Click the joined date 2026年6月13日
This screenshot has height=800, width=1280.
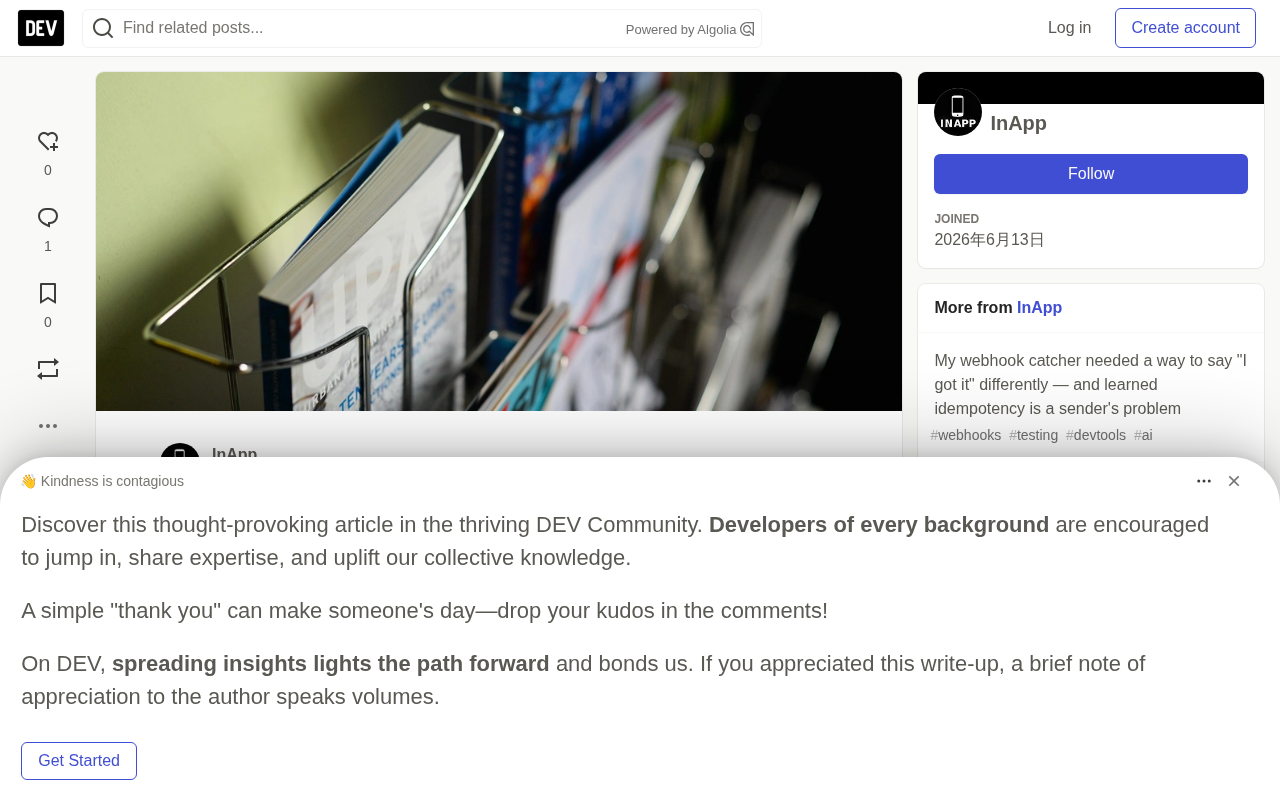[x=989, y=240]
